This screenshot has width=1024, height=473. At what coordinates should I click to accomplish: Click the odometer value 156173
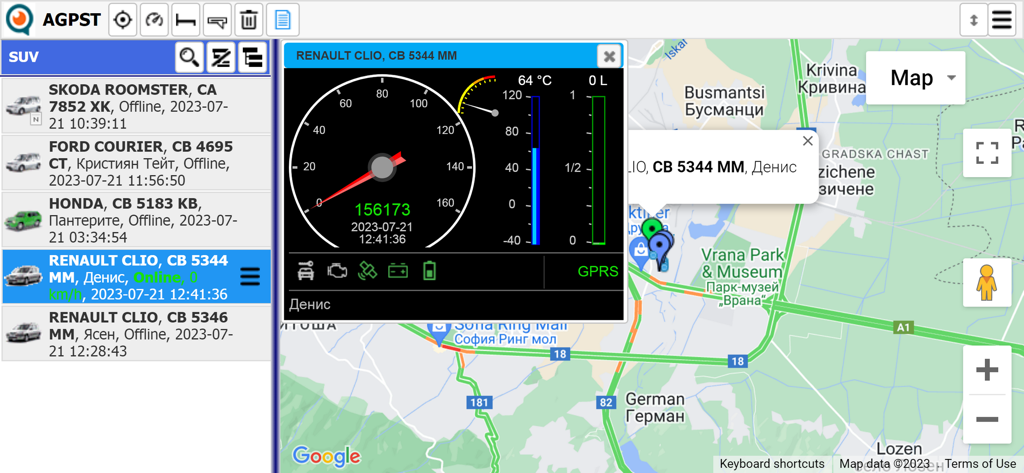click(383, 210)
